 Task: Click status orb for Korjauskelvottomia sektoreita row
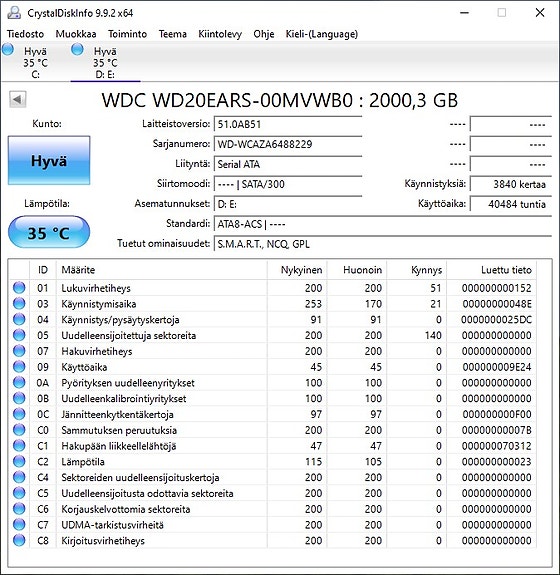pos(19,509)
